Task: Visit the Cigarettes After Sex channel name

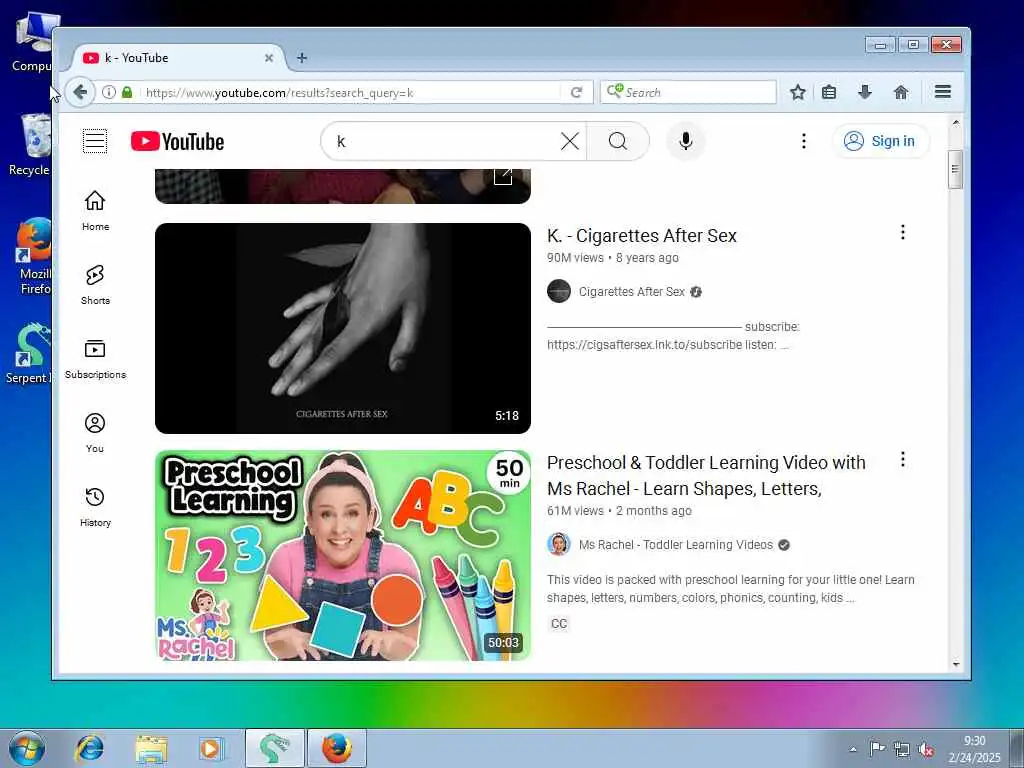Action: point(632,292)
